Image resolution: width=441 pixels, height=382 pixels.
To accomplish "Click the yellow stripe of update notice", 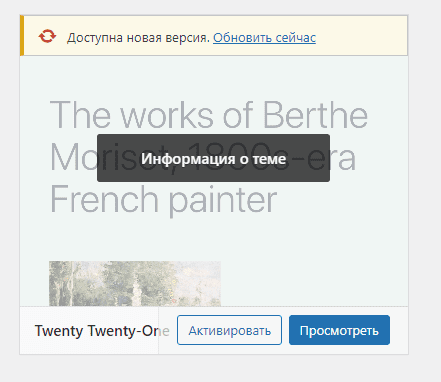I will coord(22,35).
